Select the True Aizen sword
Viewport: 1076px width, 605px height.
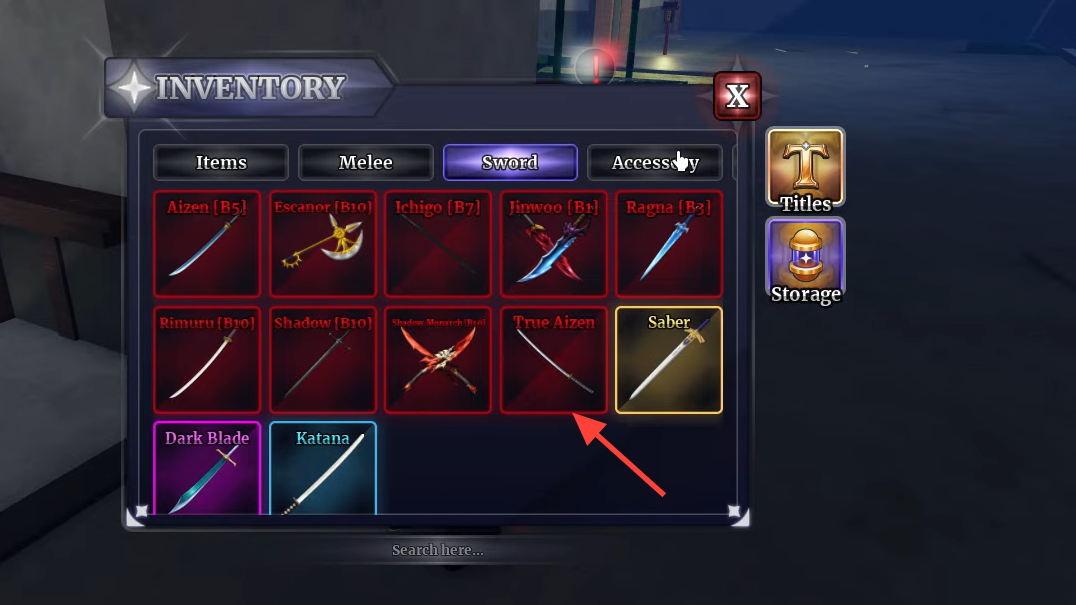554,359
